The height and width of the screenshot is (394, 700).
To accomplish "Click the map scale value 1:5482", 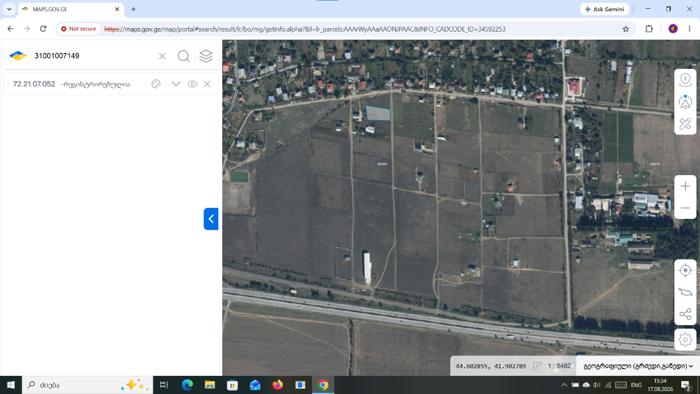I will coord(559,366).
